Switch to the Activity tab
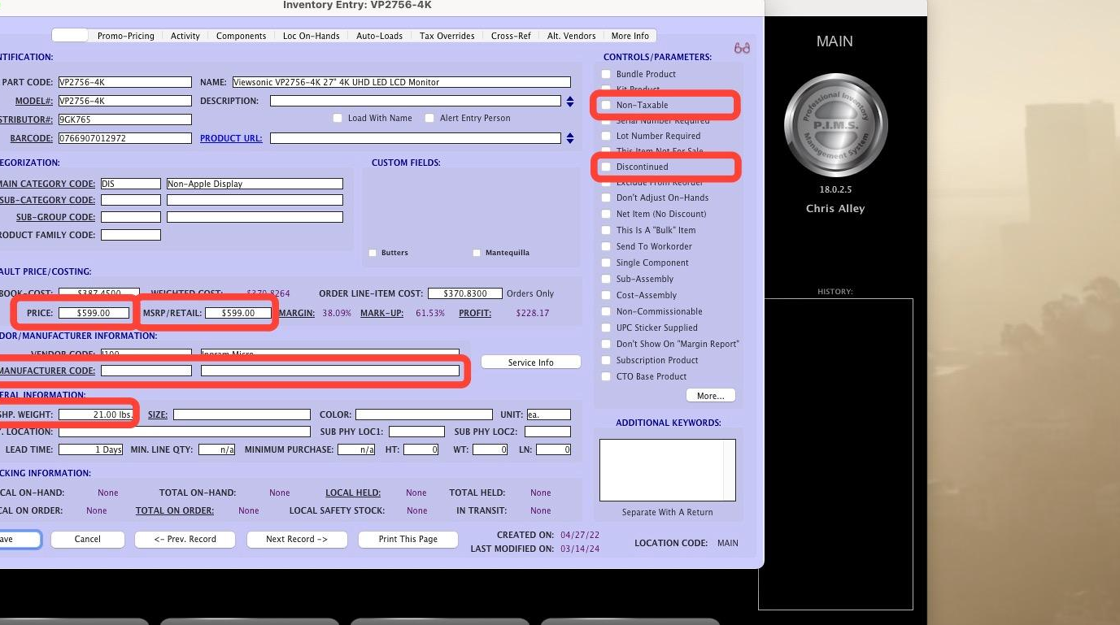 coord(185,36)
